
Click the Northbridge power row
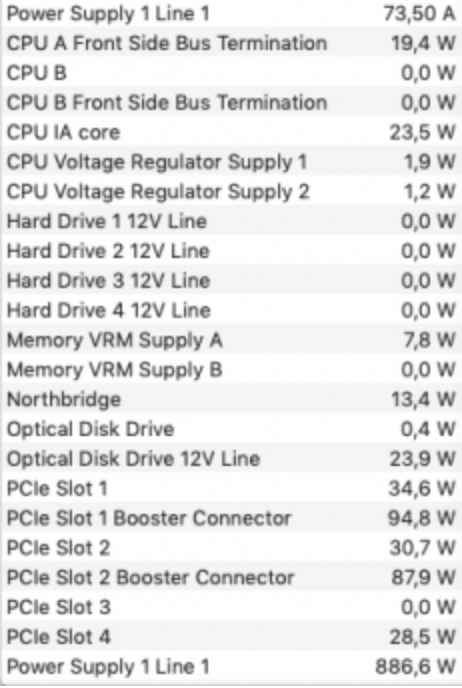pyautogui.click(x=231, y=399)
